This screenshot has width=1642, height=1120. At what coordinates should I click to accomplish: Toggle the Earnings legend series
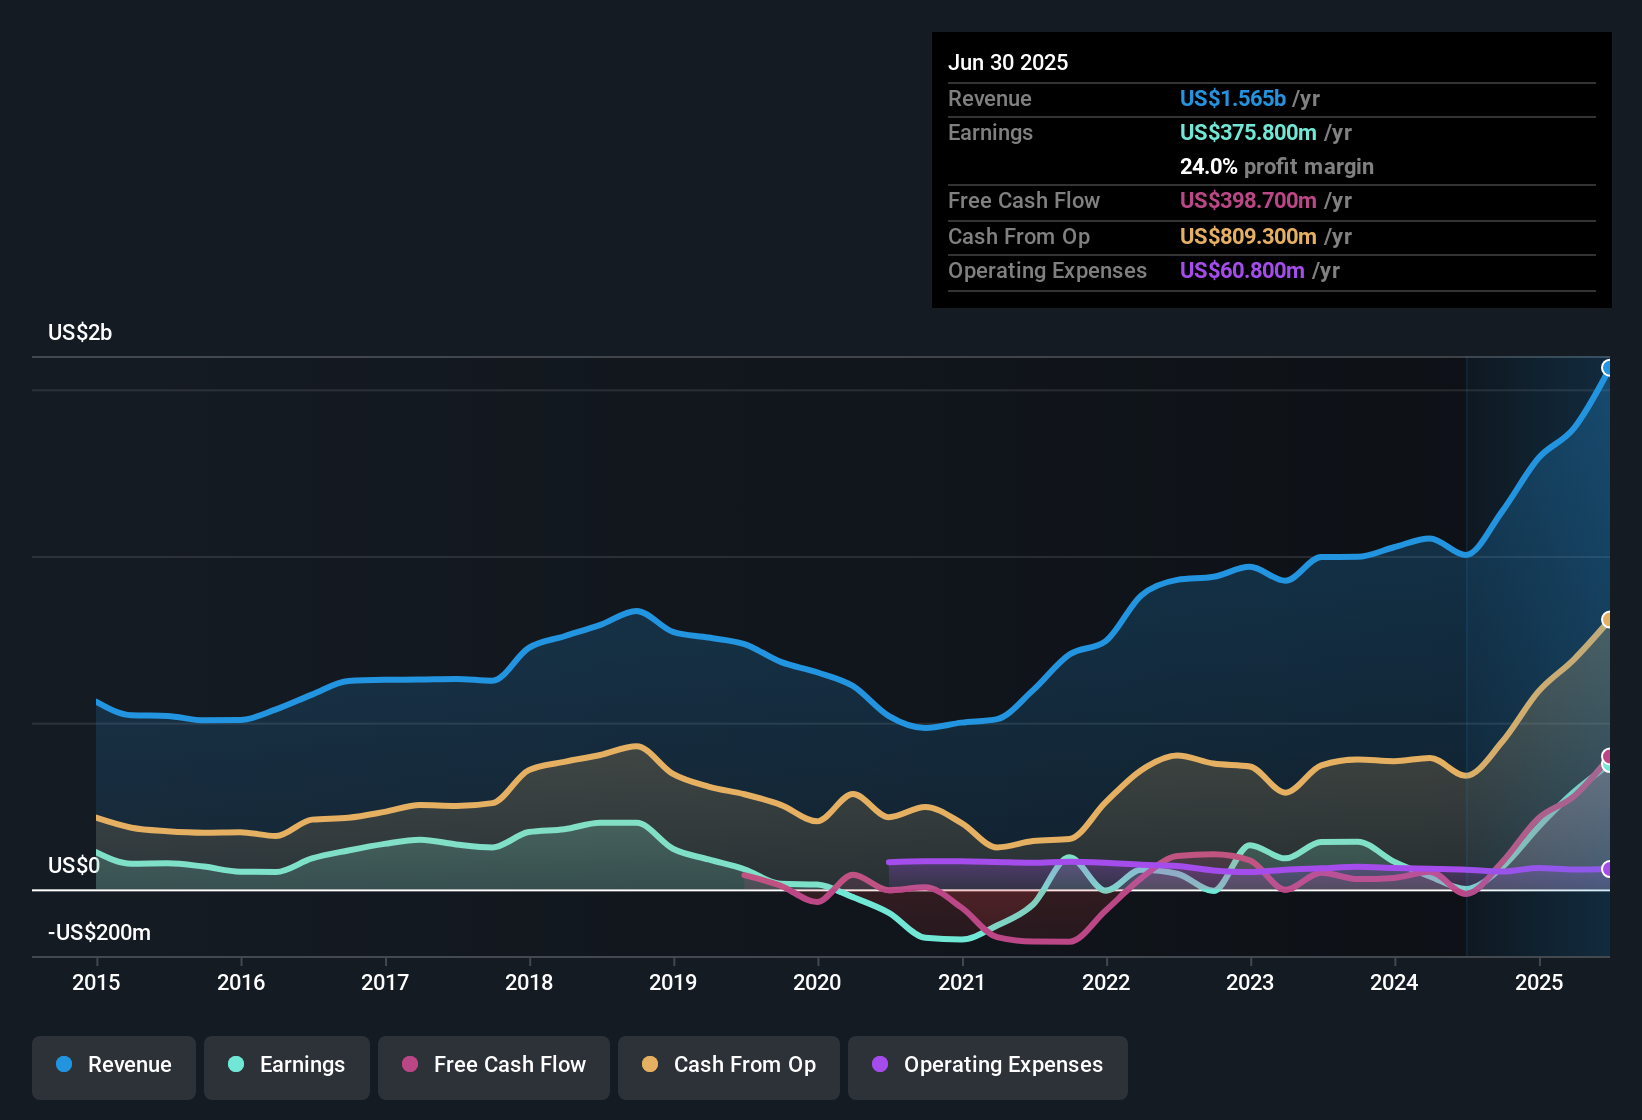click(287, 1065)
